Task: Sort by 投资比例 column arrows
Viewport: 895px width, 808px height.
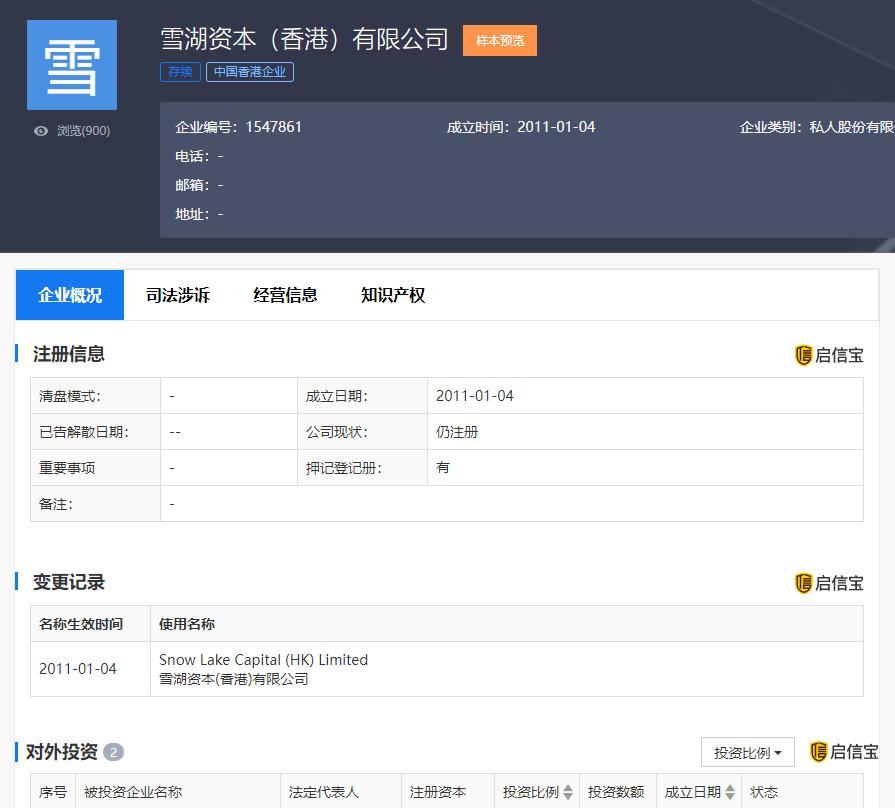Action: click(568, 792)
